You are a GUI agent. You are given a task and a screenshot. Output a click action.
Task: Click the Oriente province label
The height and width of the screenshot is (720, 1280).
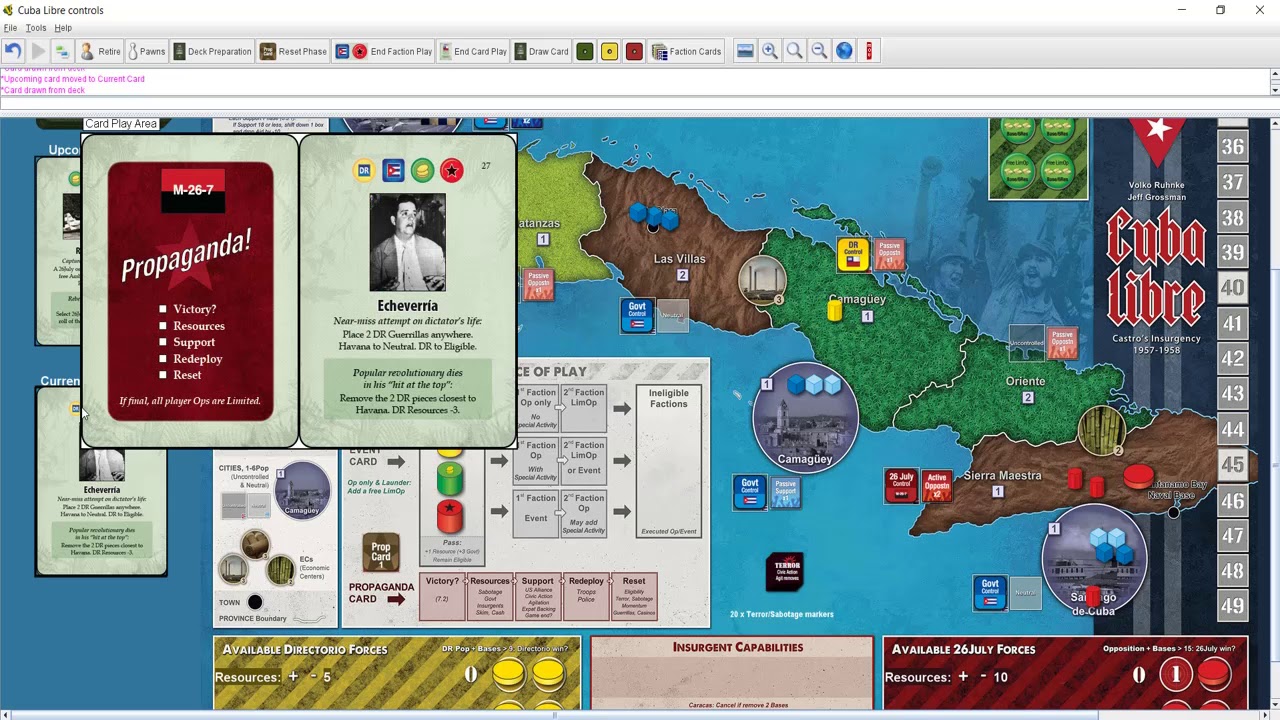tap(1025, 381)
